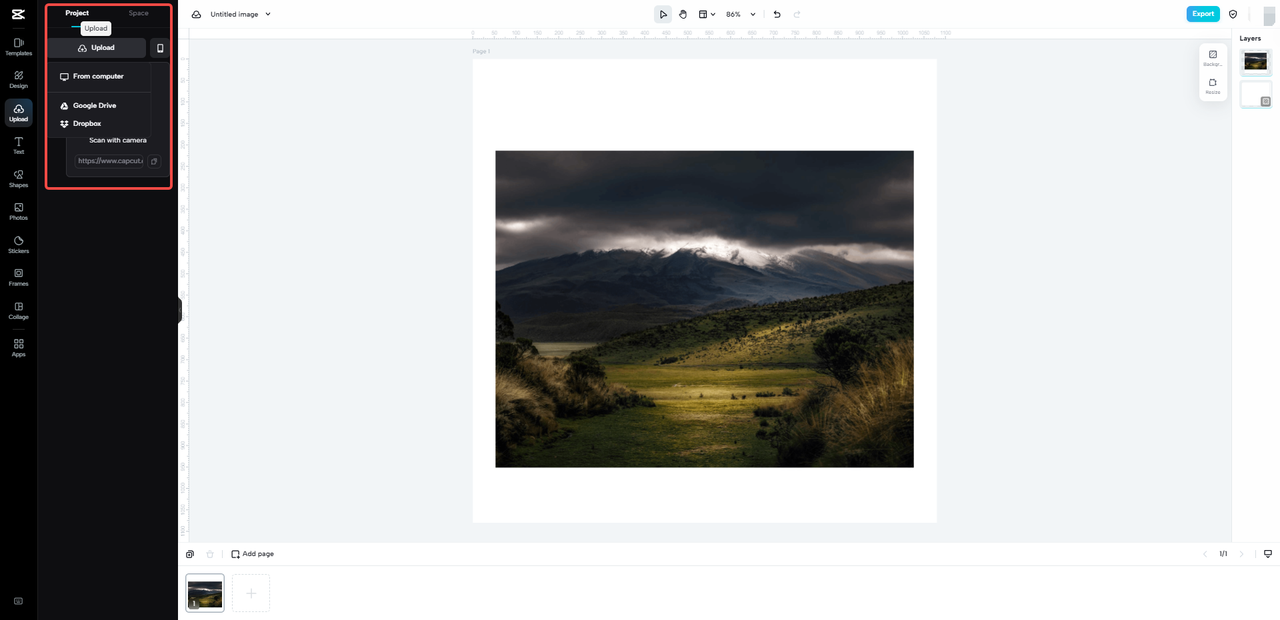Screen dimensions: 1280x620
Task: Open the Resize tool in floating panel
Action: 1213,86
